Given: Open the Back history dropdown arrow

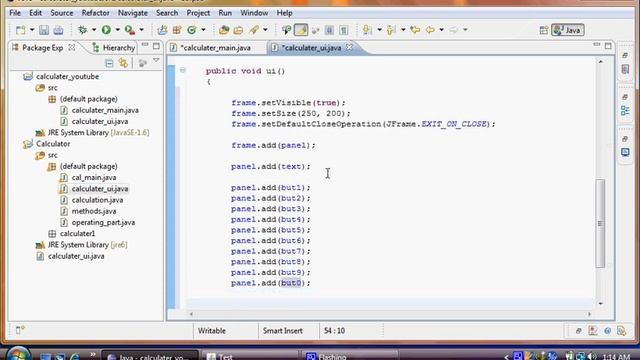Looking at the screenshot, I should (x=442, y=30).
